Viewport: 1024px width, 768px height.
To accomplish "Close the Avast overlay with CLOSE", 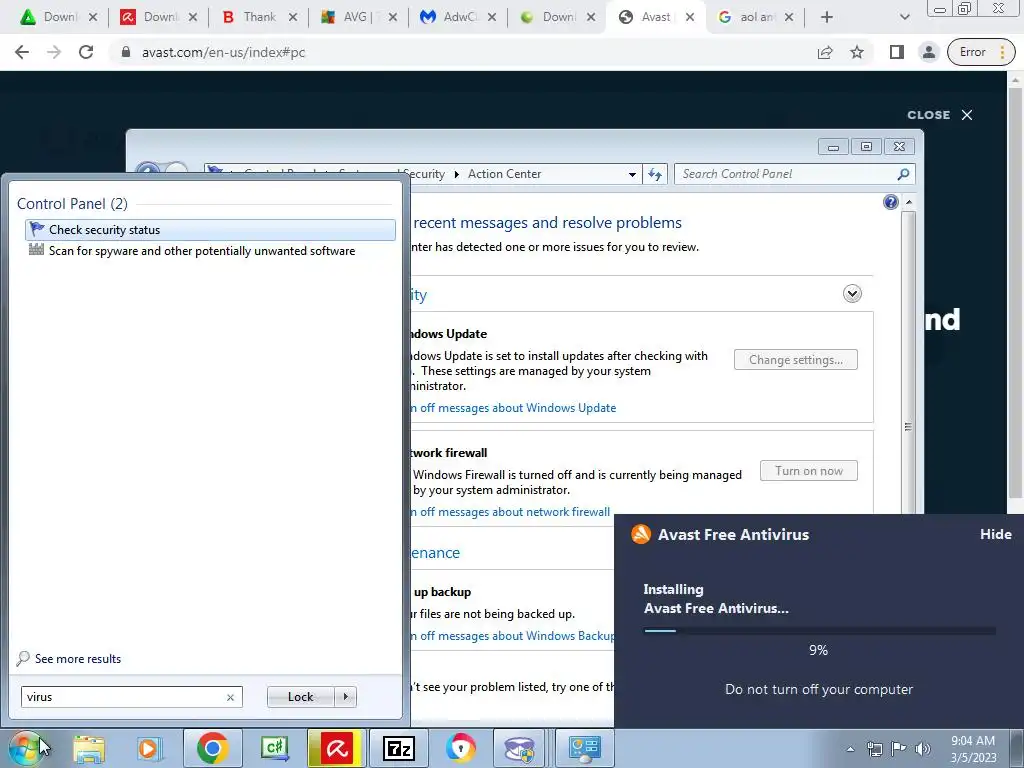I will click(940, 115).
